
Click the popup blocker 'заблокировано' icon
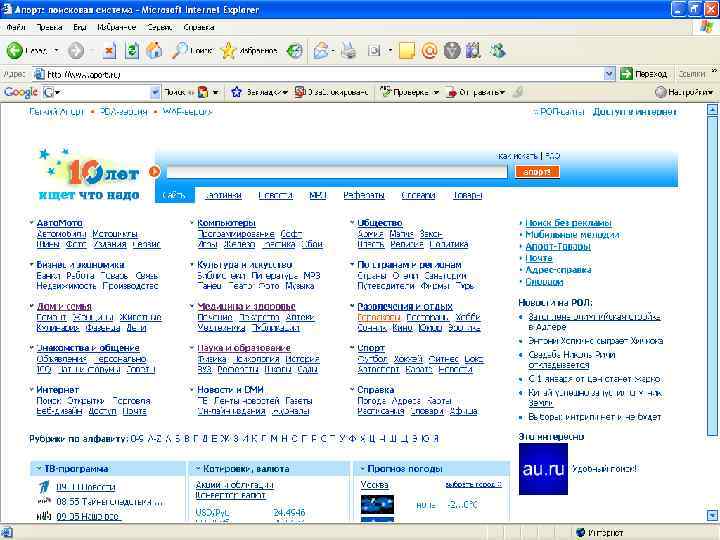click(x=300, y=92)
